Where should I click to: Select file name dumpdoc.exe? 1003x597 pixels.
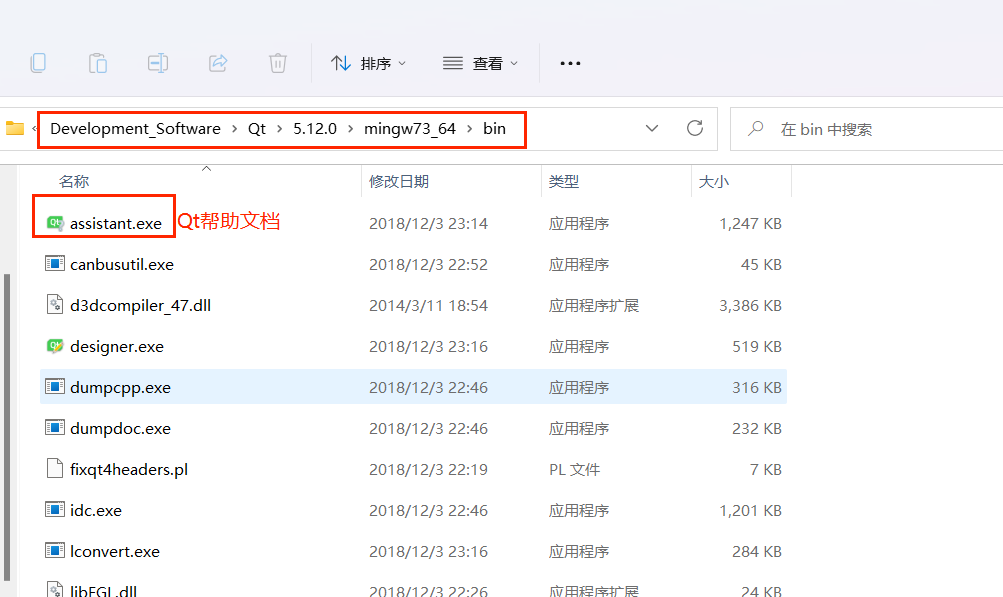pos(120,428)
